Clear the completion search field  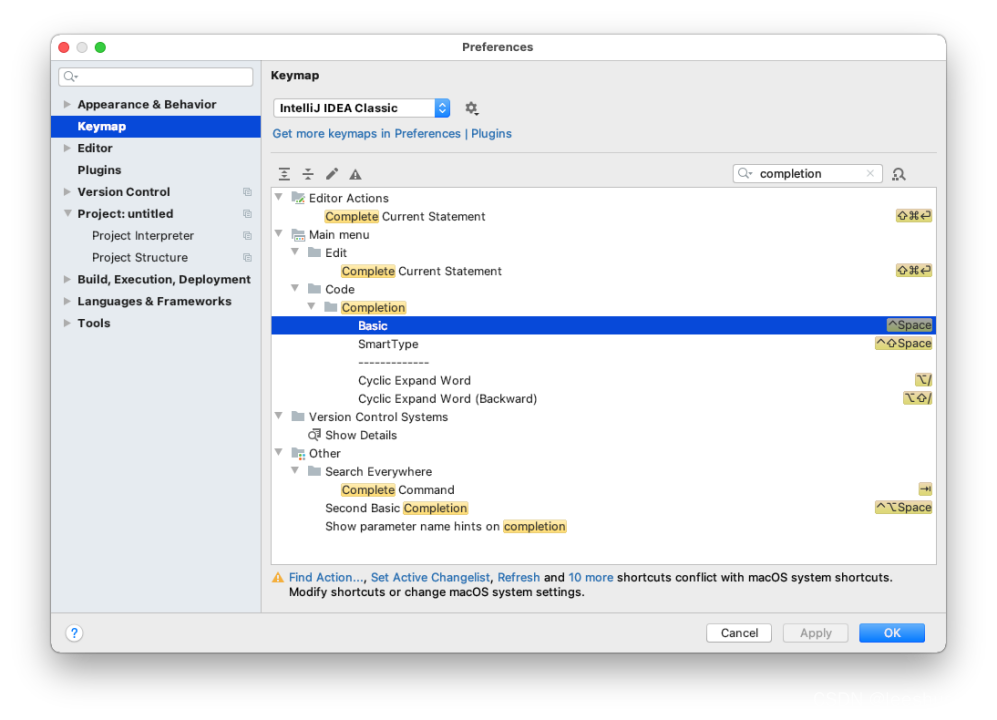(x=870, y=173)
